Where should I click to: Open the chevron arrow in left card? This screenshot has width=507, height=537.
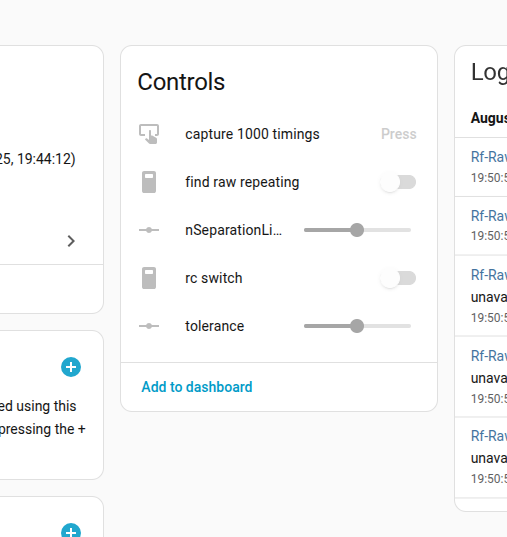pyautogui.click(x=71, y=241)
